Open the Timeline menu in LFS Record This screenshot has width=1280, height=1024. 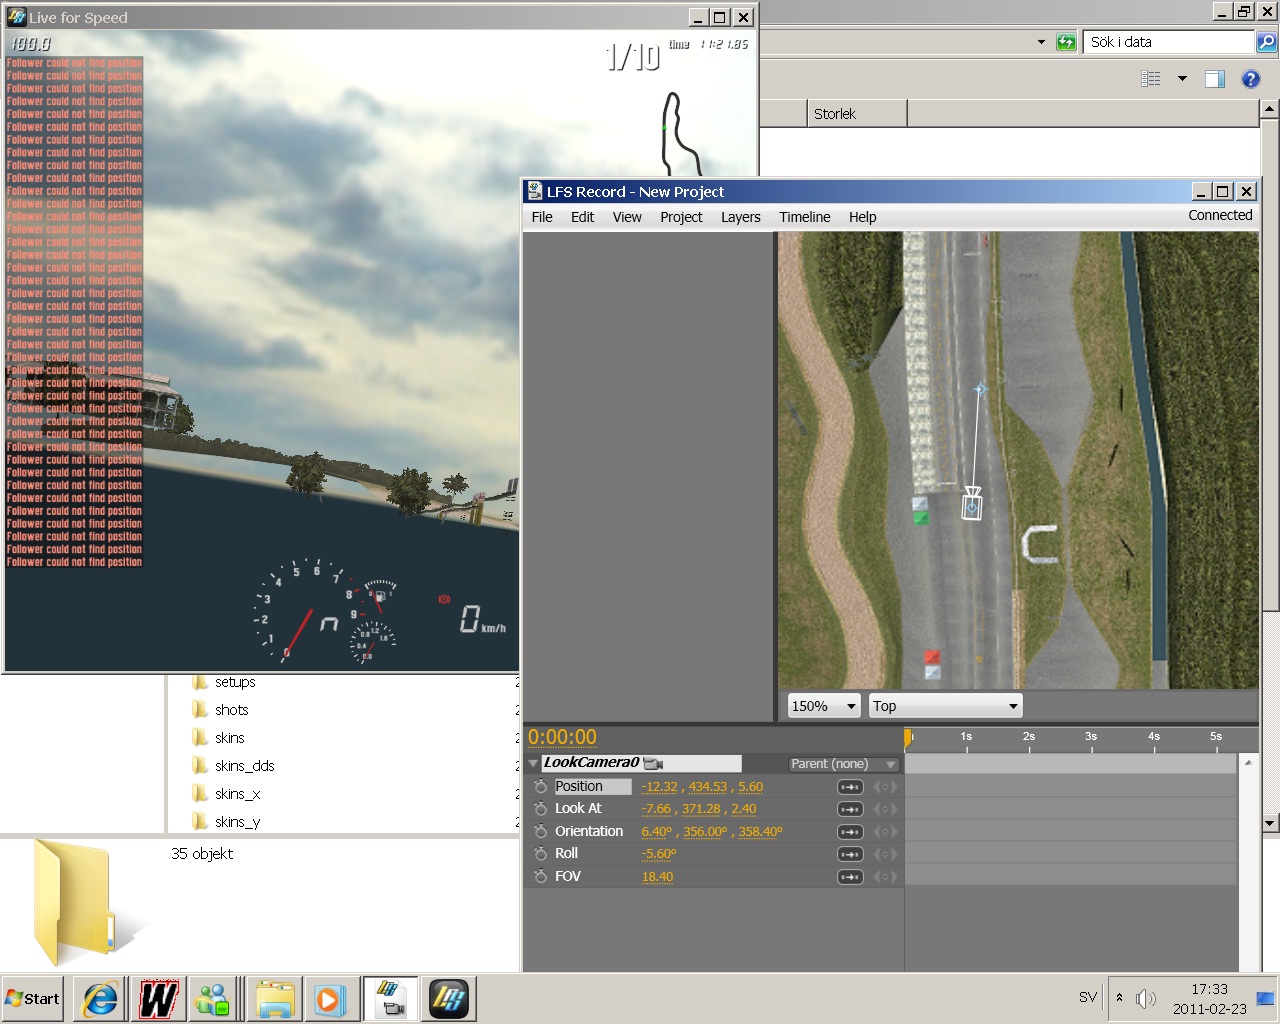click(x=805, y=217)
